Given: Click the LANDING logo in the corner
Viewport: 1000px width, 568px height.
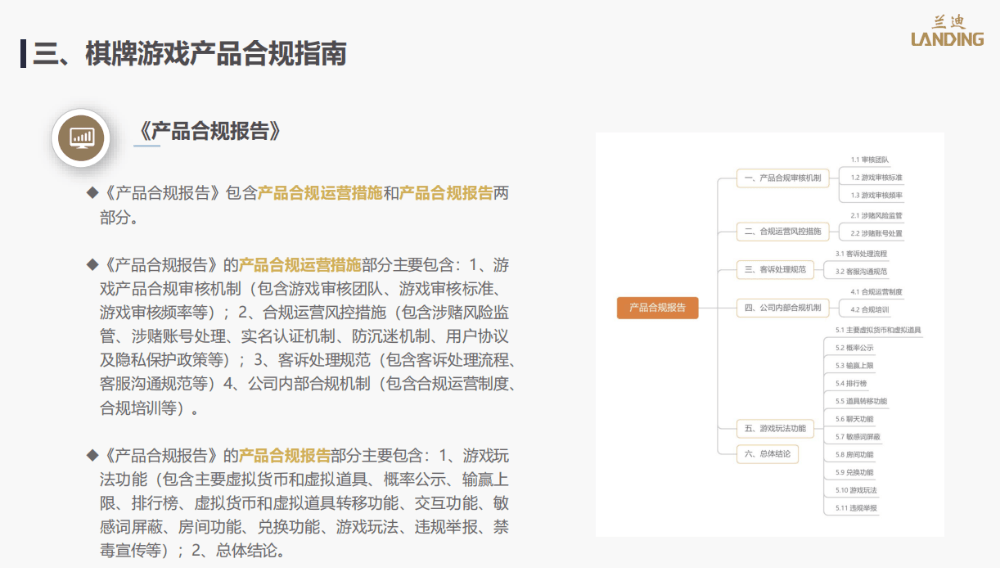Looking at the screenshot, I should pos(946,31).
